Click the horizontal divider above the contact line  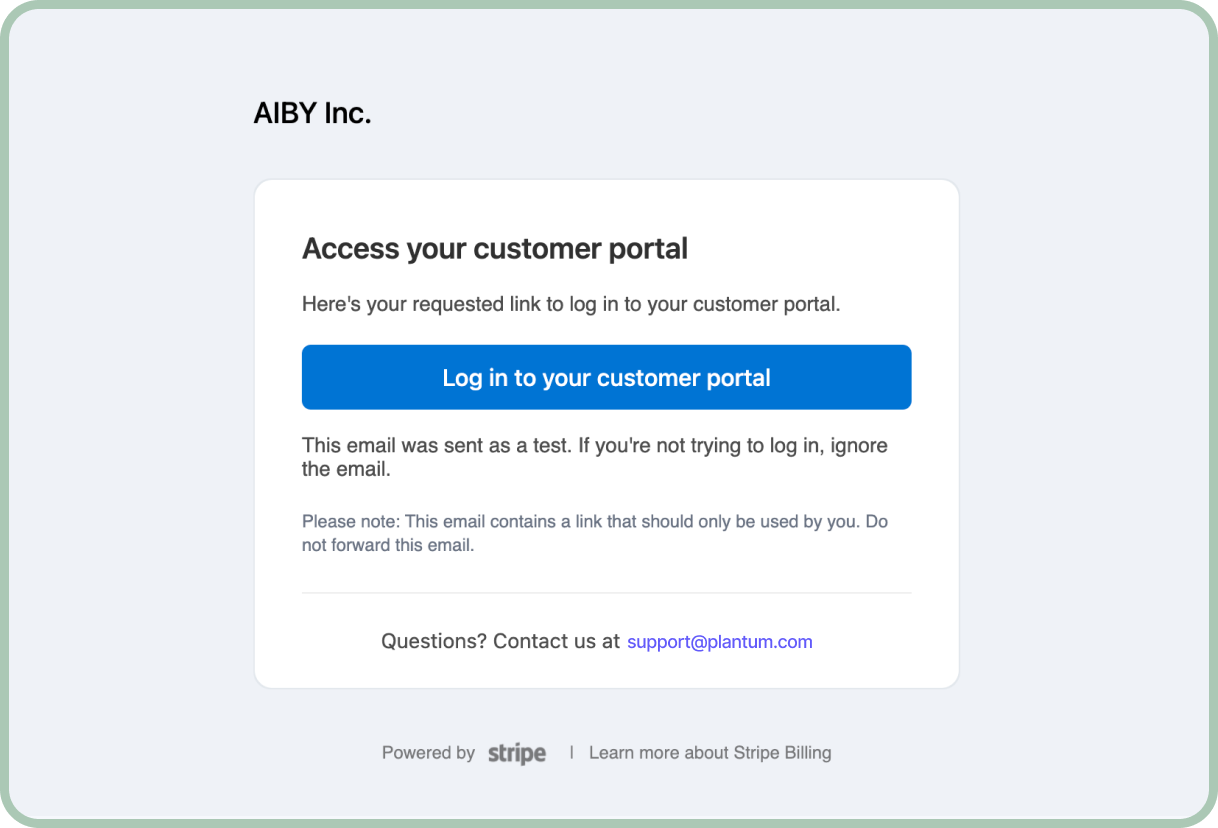pos(606,593)
